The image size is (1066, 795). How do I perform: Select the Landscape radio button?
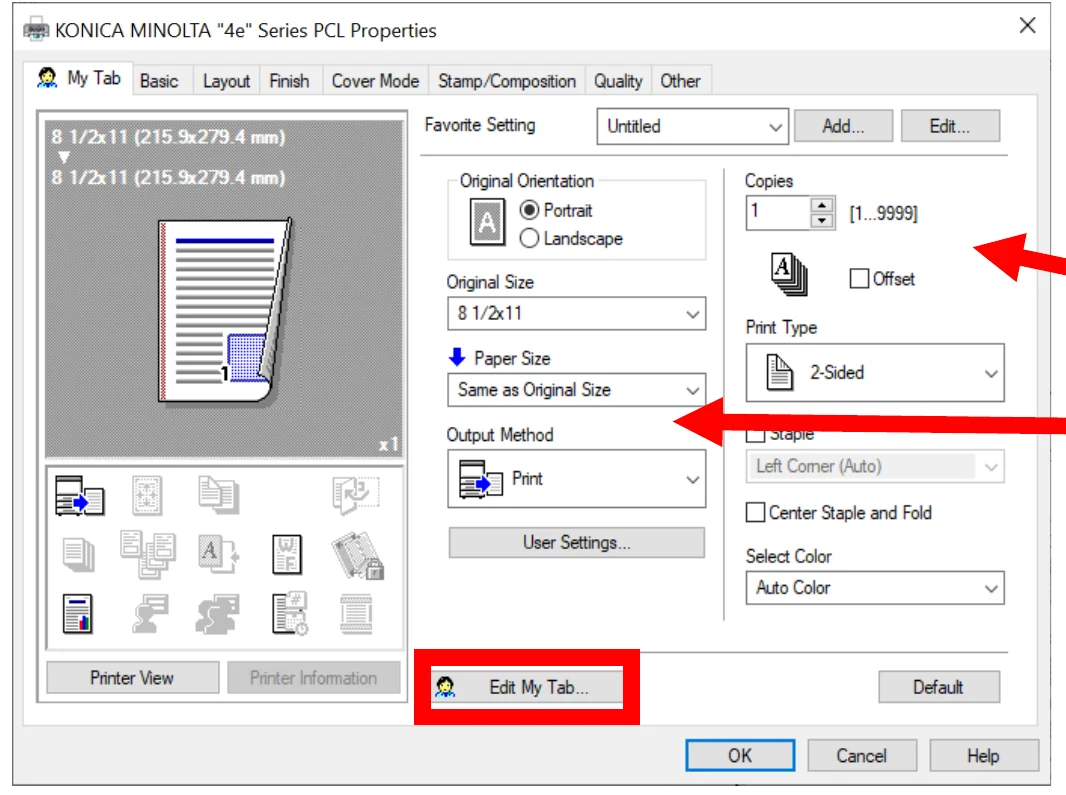(x=530, y=238)
